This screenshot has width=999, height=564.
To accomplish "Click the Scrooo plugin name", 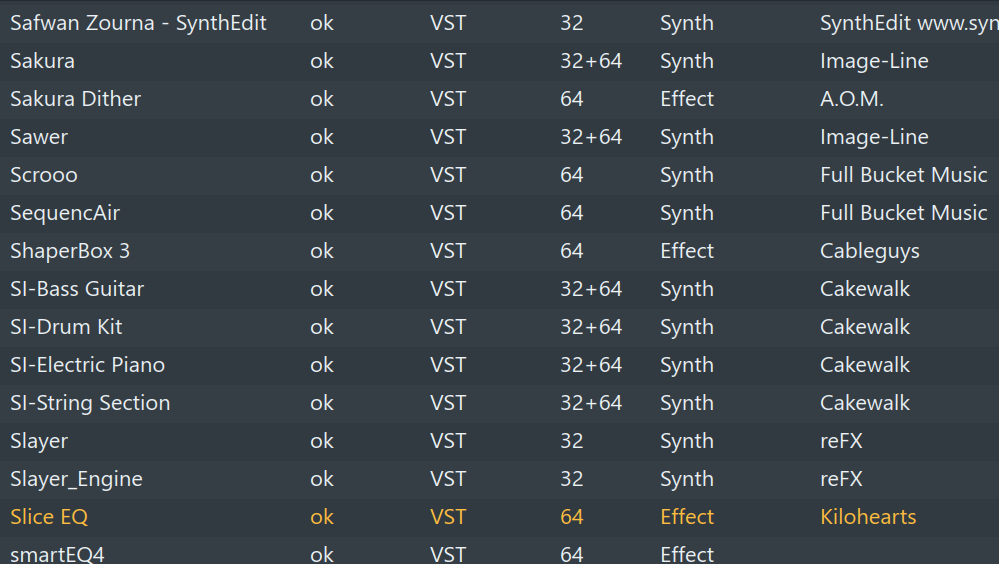I will point(43,175).
